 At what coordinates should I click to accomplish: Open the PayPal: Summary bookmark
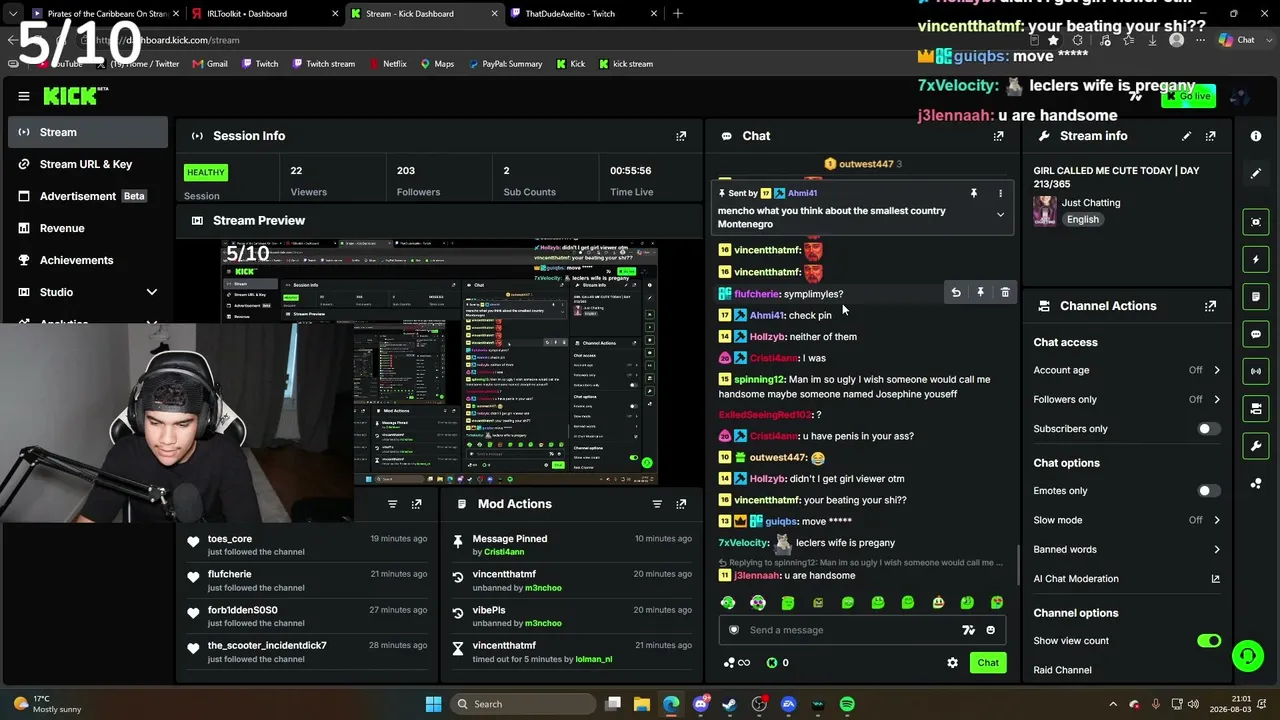(504, 64)
